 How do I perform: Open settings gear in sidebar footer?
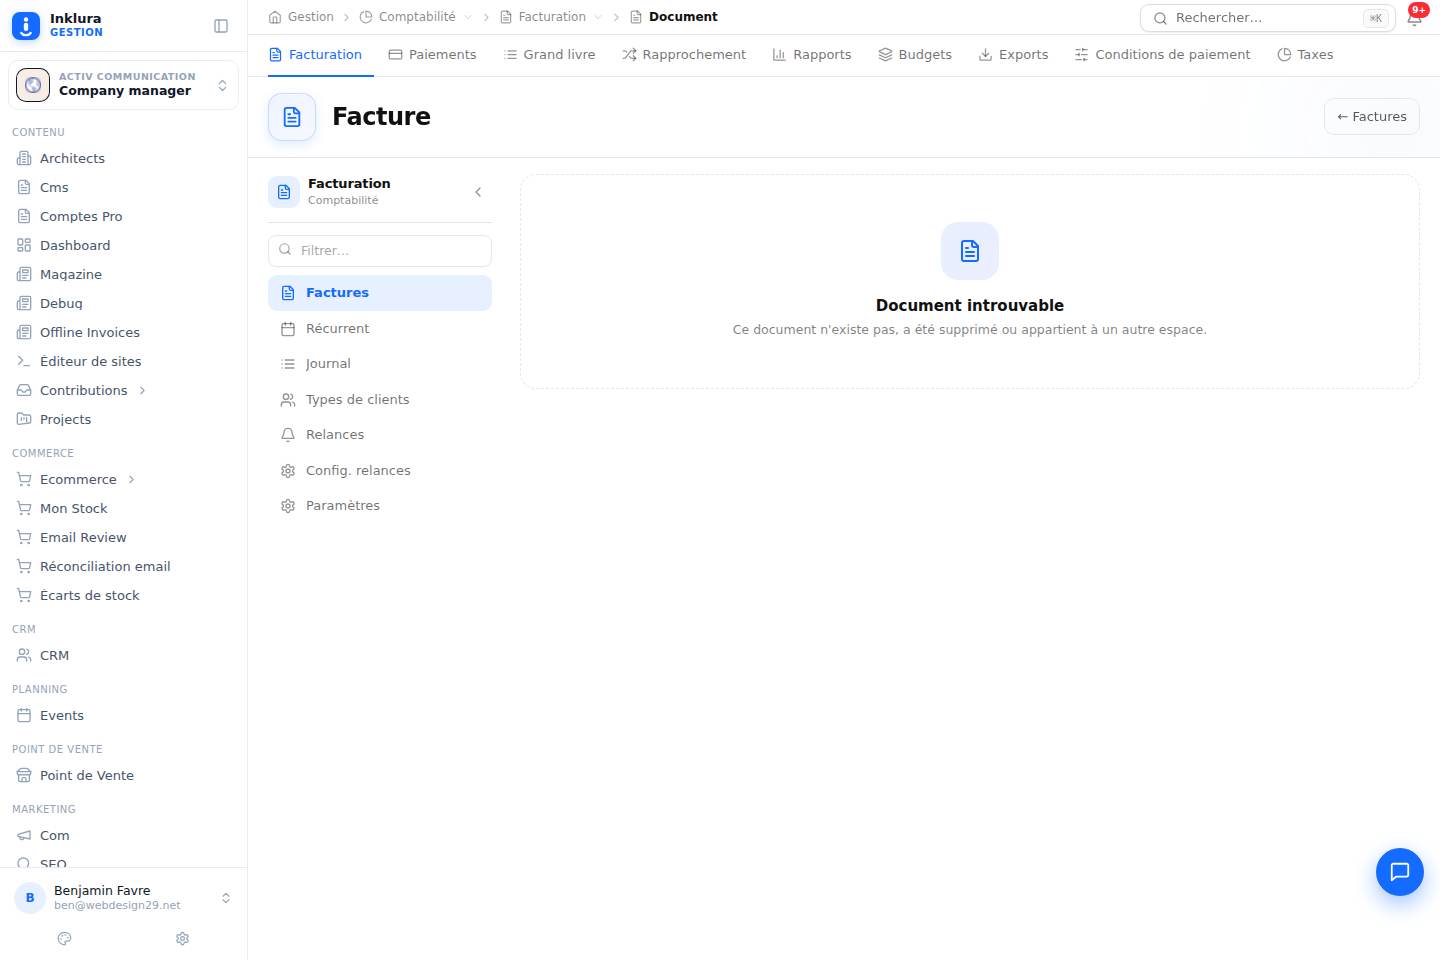(x=182, y=939)
